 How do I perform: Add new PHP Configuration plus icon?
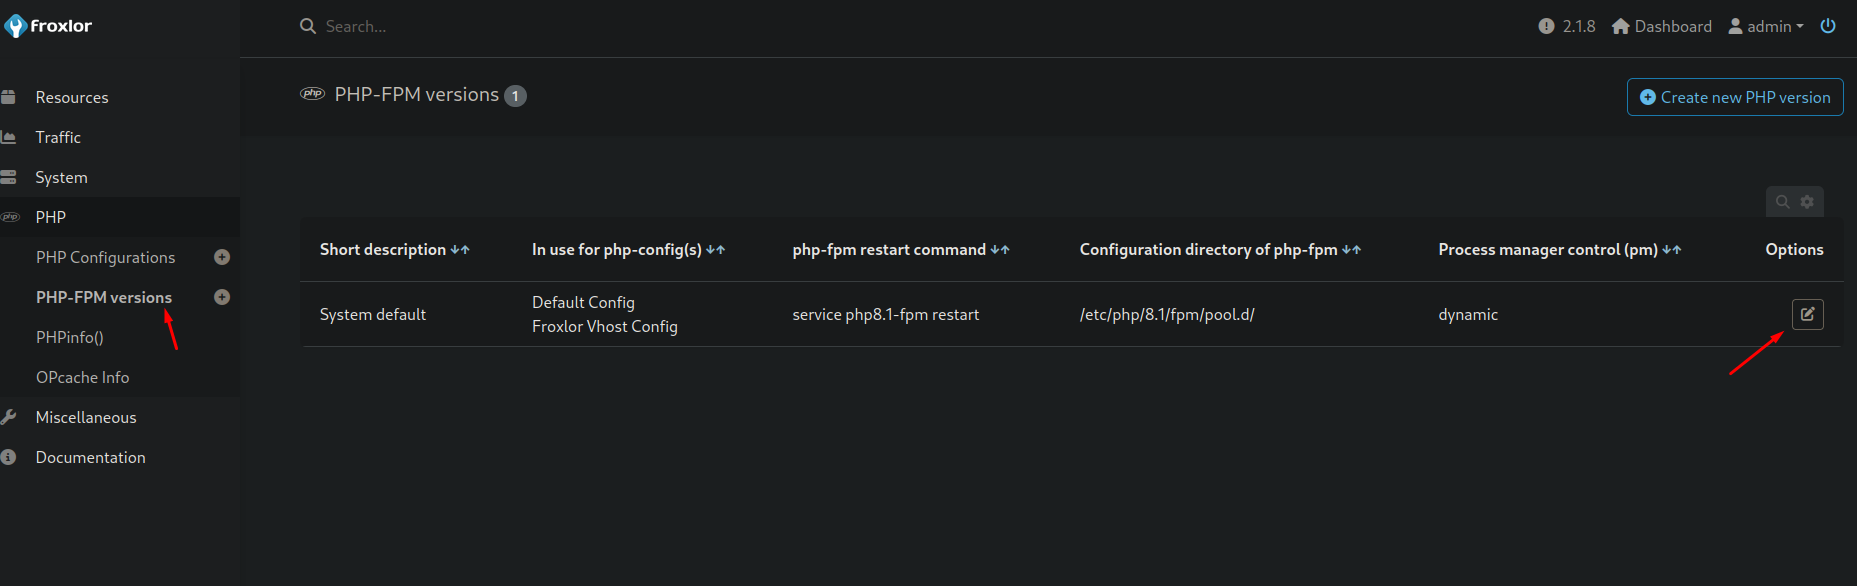(222, 257)
